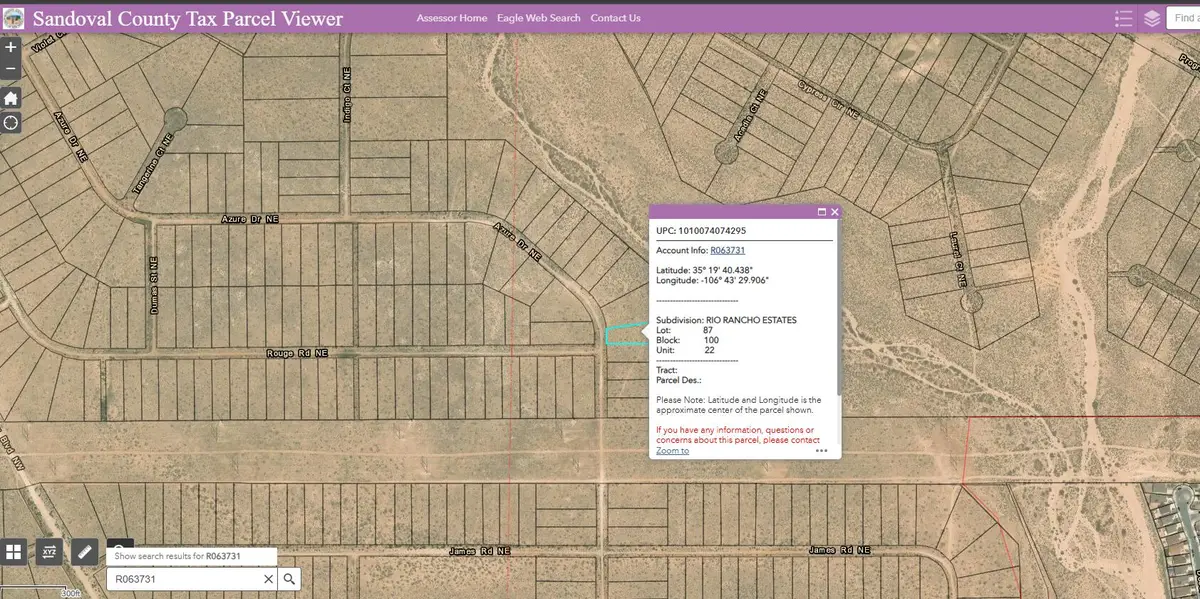Open the layer list widget

tap(1152, 18)
